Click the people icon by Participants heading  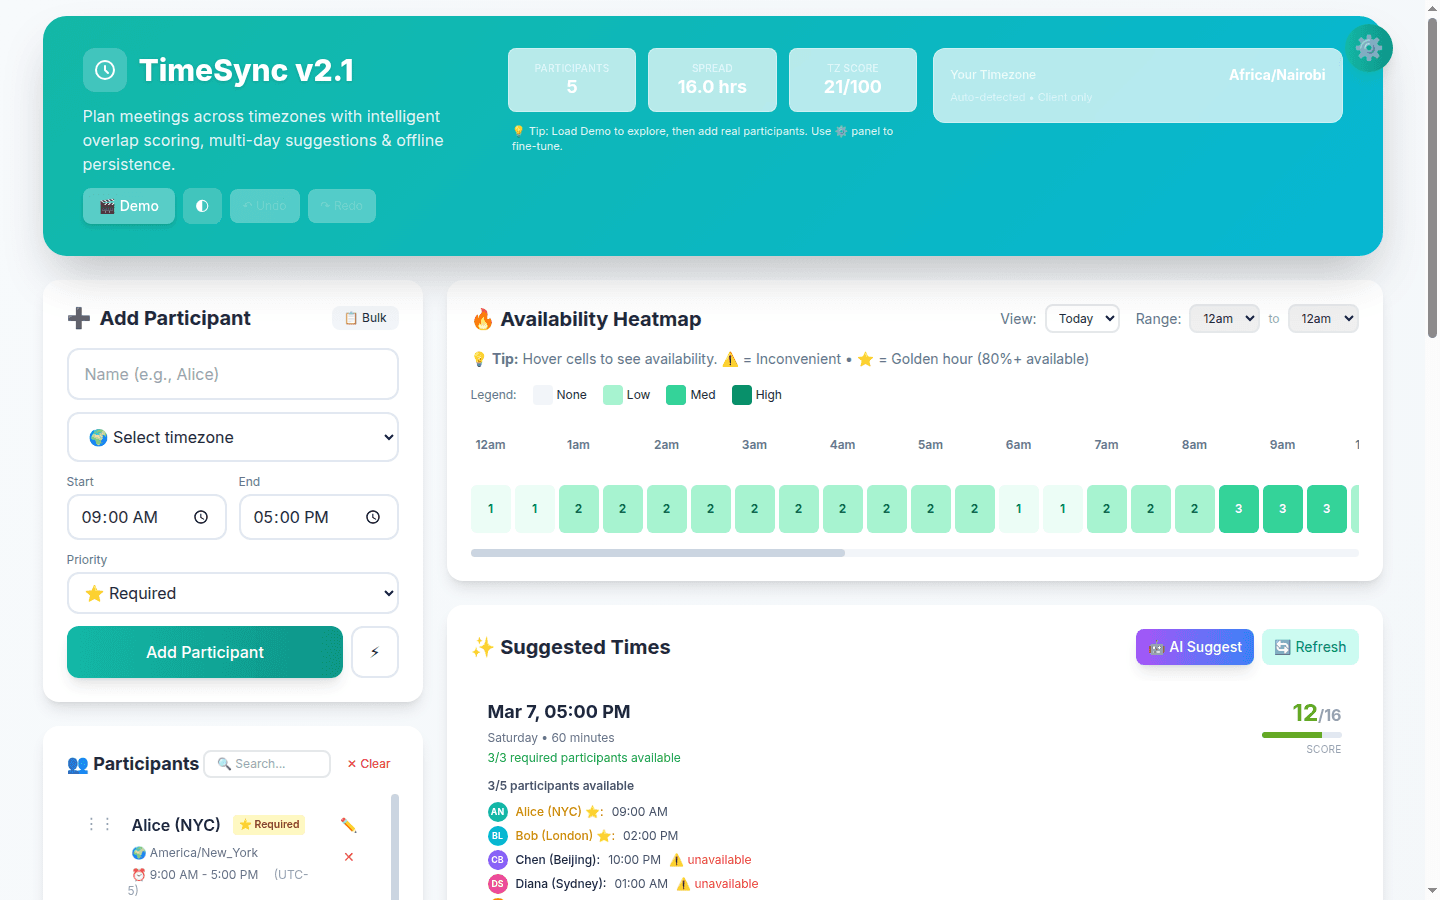point(77,764)
